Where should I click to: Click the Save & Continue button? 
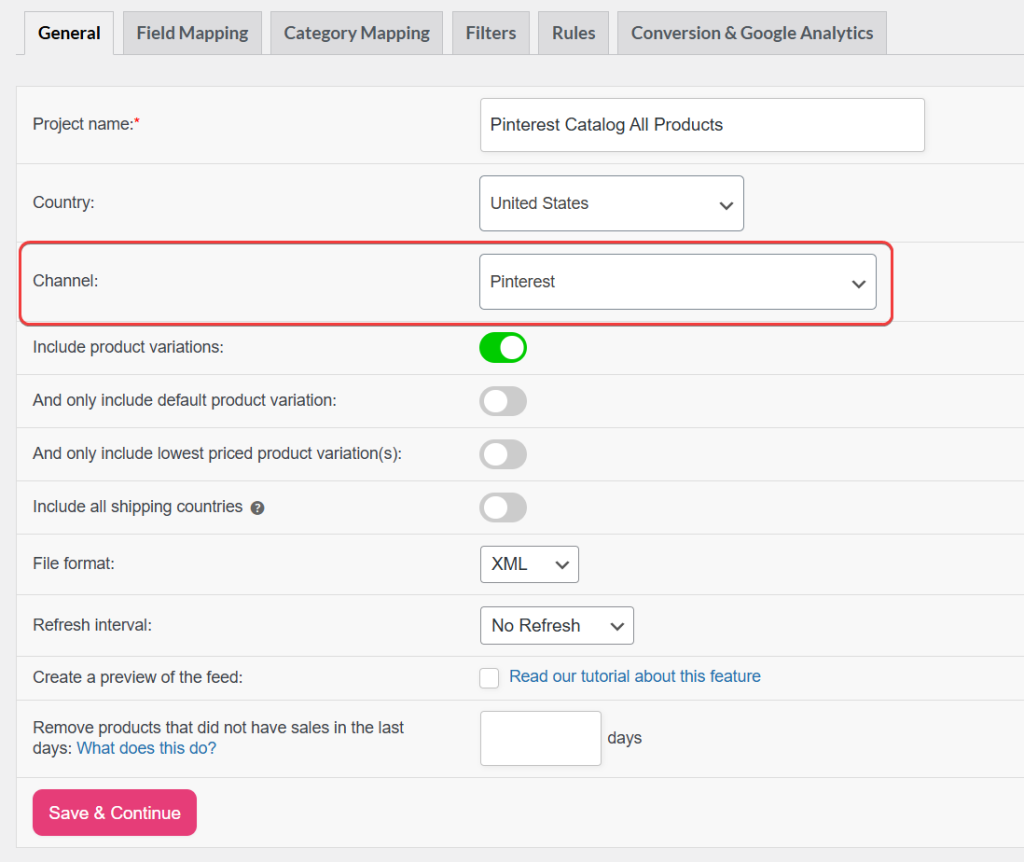point(114,812)
